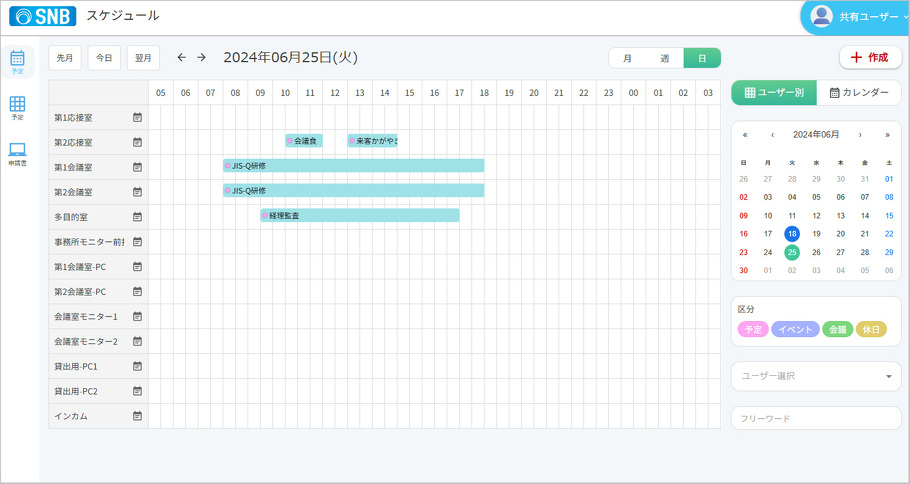This screenshot has height=484, width=910.
Task: Expand the 共有ユーザー account menu
Action: point(857,17)
